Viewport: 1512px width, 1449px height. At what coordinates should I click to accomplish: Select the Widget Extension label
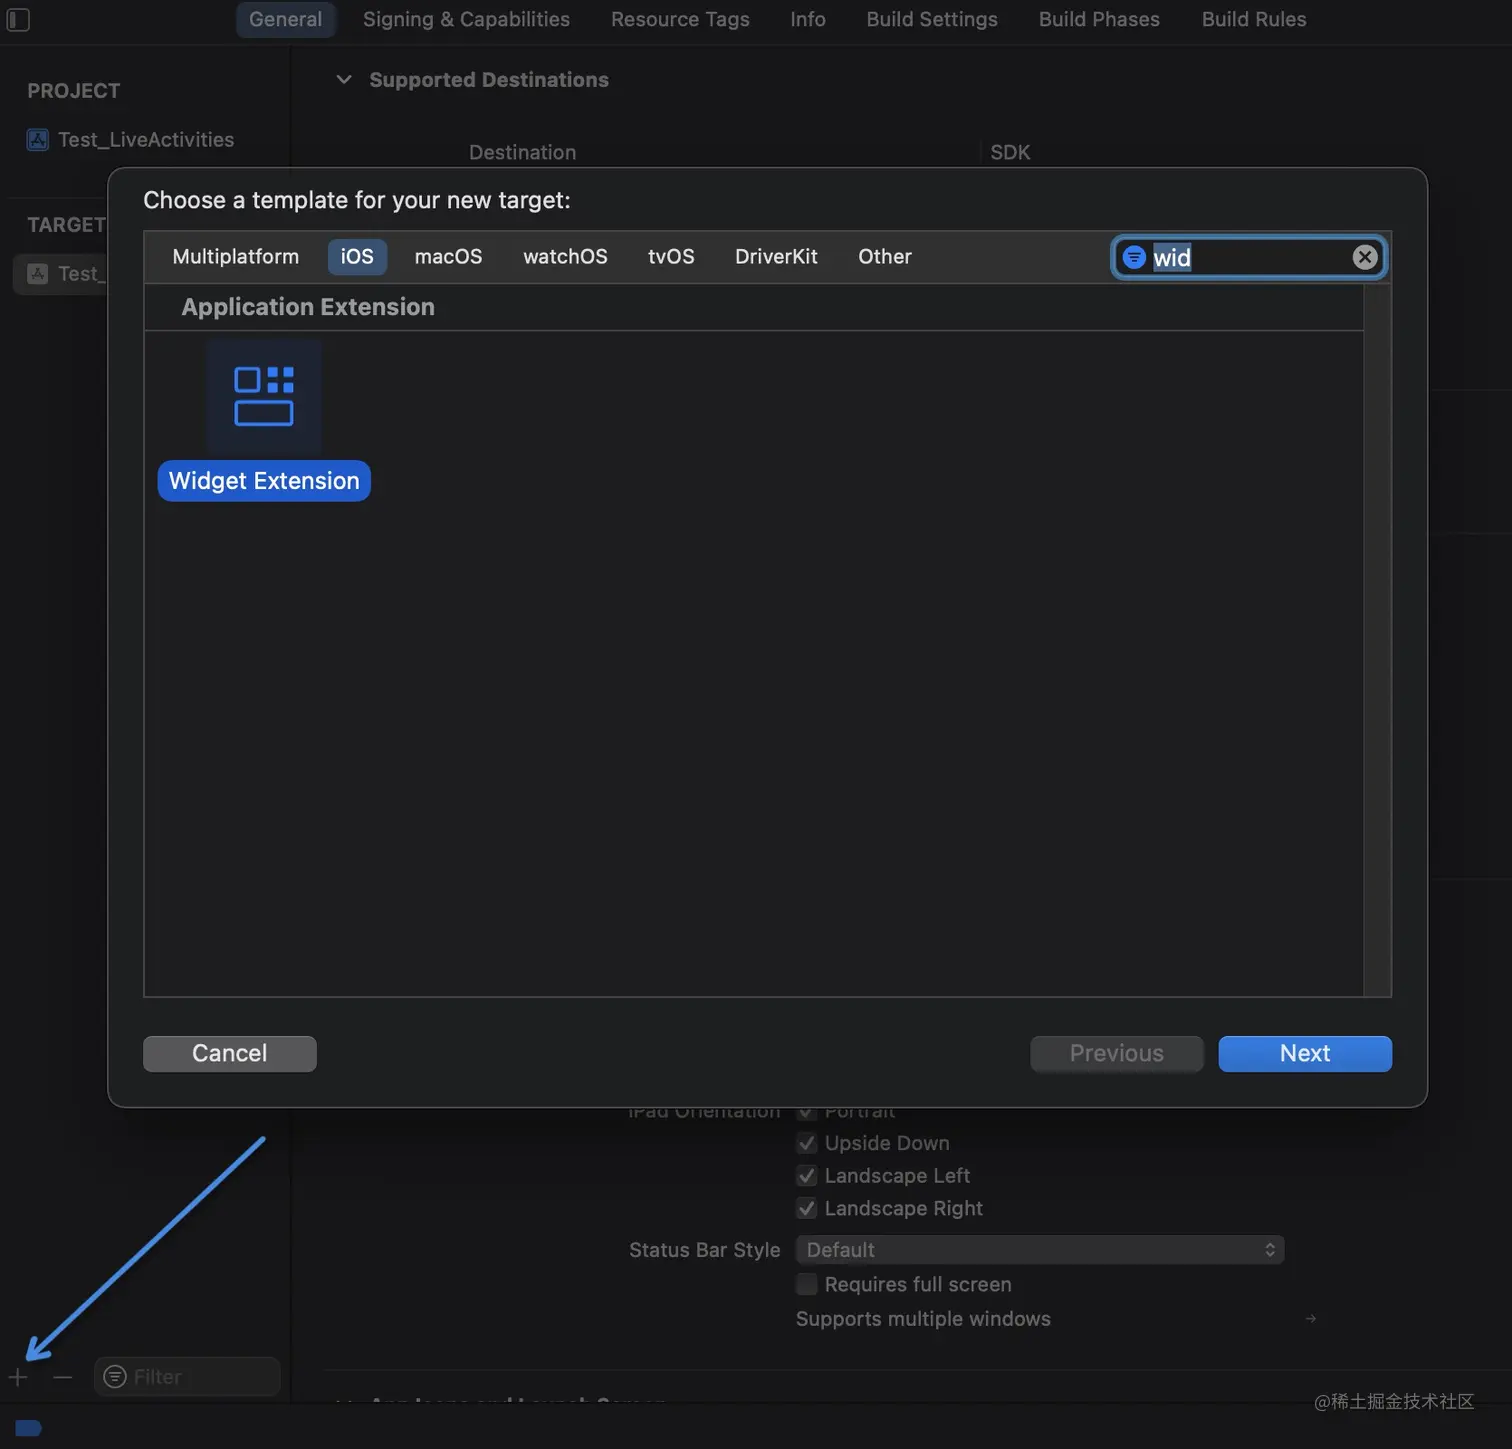point(264,481)
